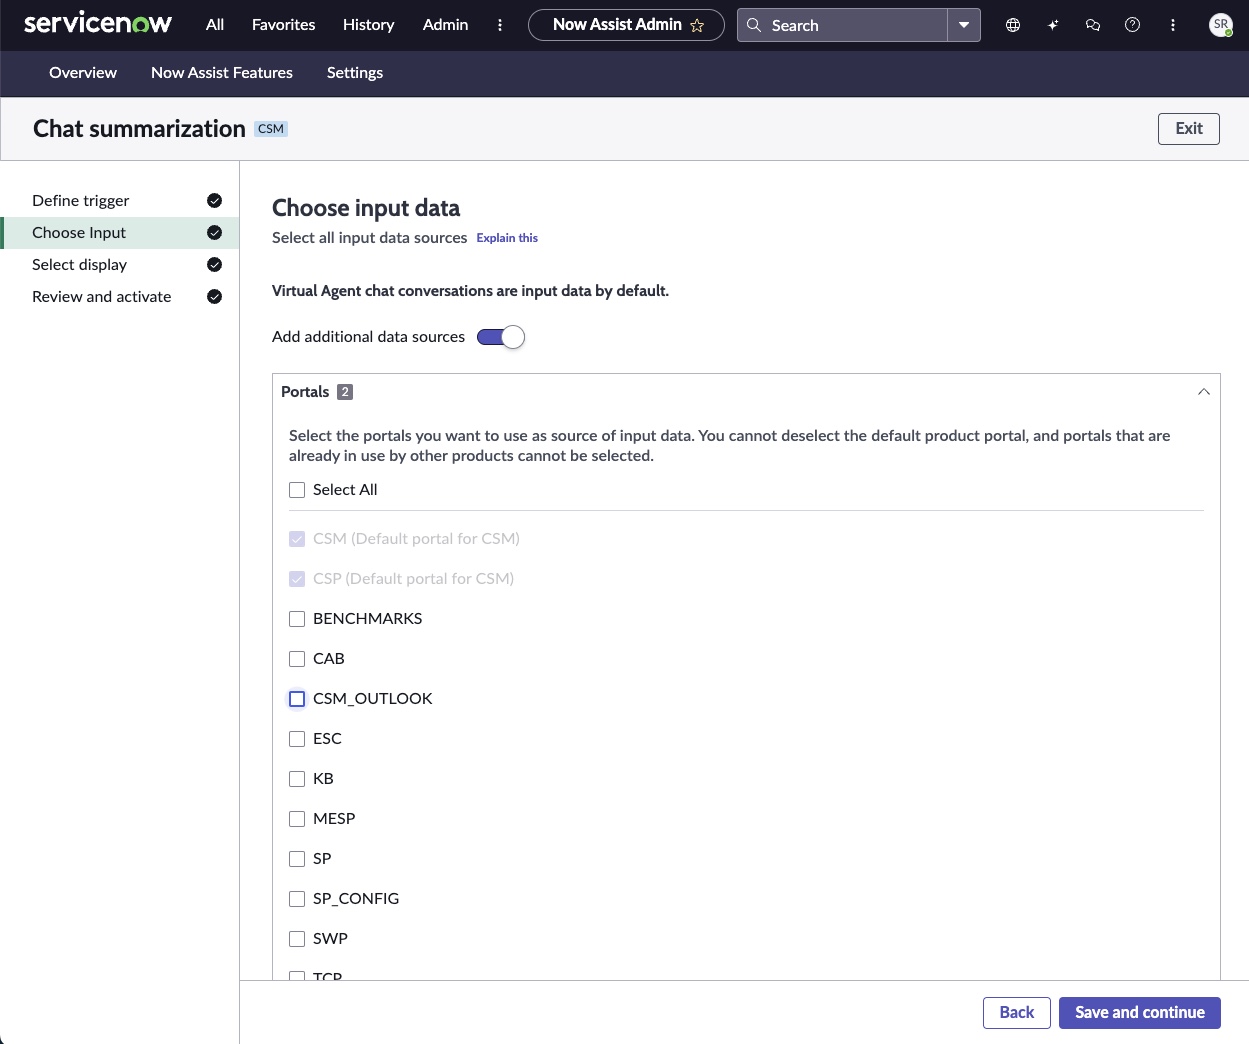The height and width of the screenshot is (1044, 1249).
Task: Check the Select All checkbox
Action: tap(297, 490)
